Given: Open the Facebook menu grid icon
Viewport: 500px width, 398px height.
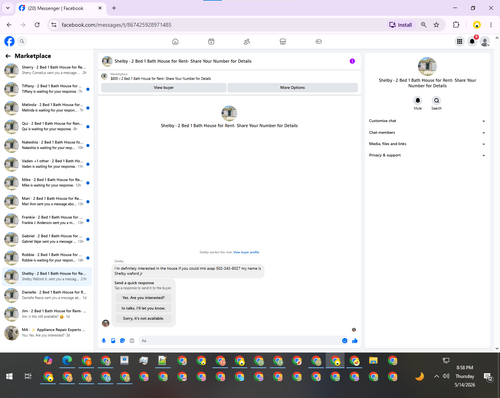Looking at the screenshot, I should 459,41.
